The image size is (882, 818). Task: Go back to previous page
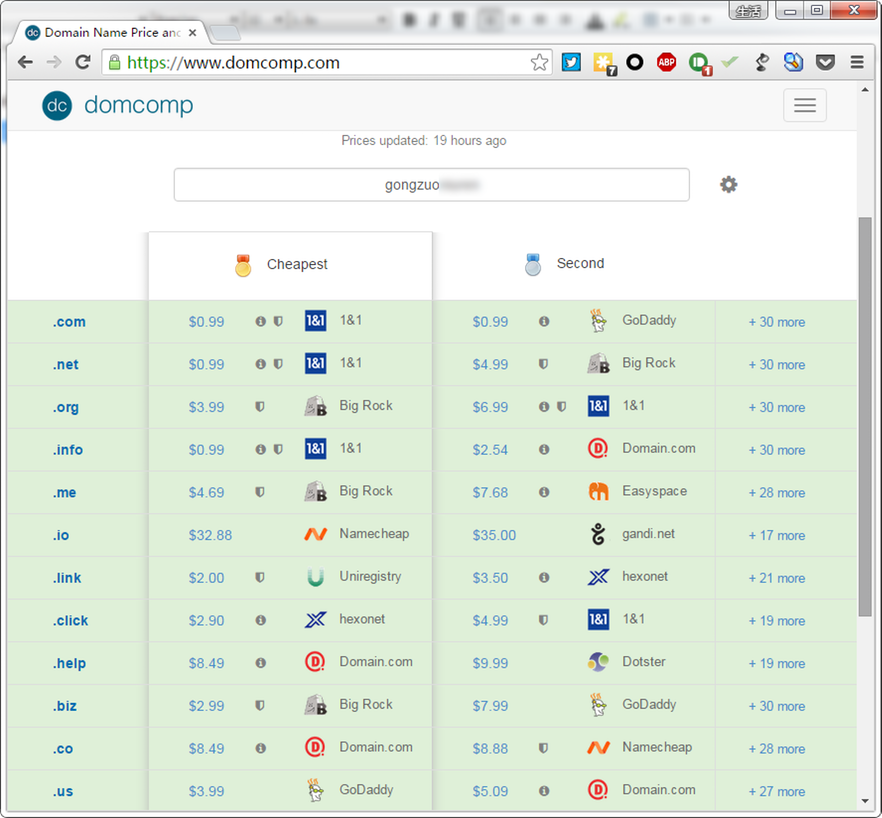click(25, 62)
